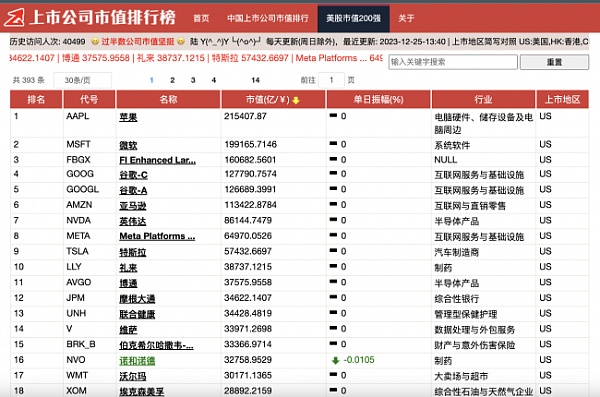Click the flat change indicator in AAPL row
Screen dimensions: 600x397
pyautogui.click(x=333, y=115)
